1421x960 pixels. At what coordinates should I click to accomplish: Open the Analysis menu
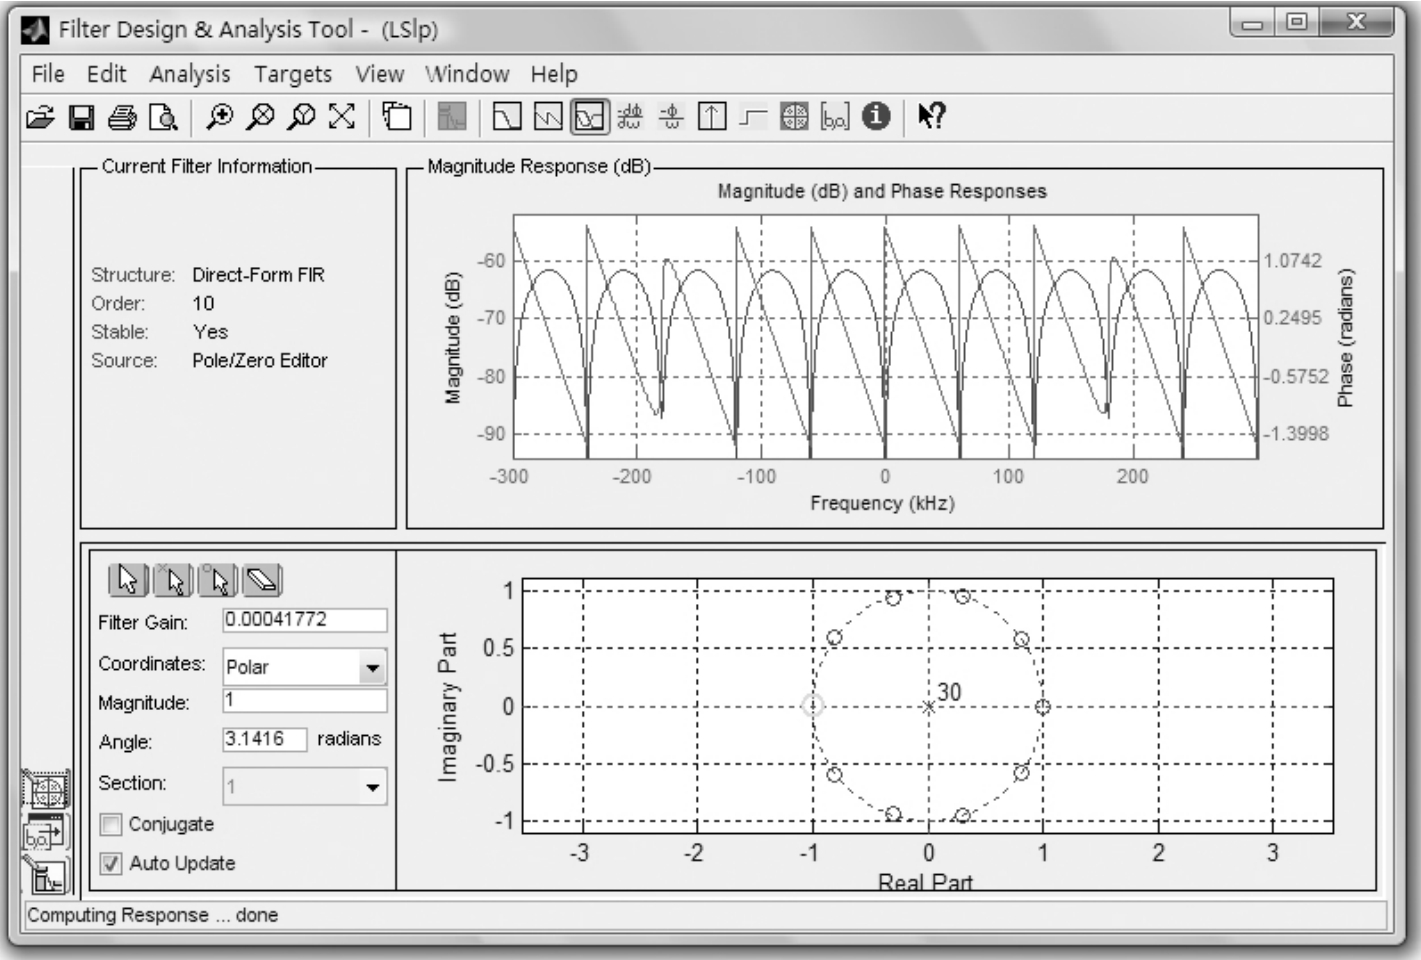pos(189,74)
